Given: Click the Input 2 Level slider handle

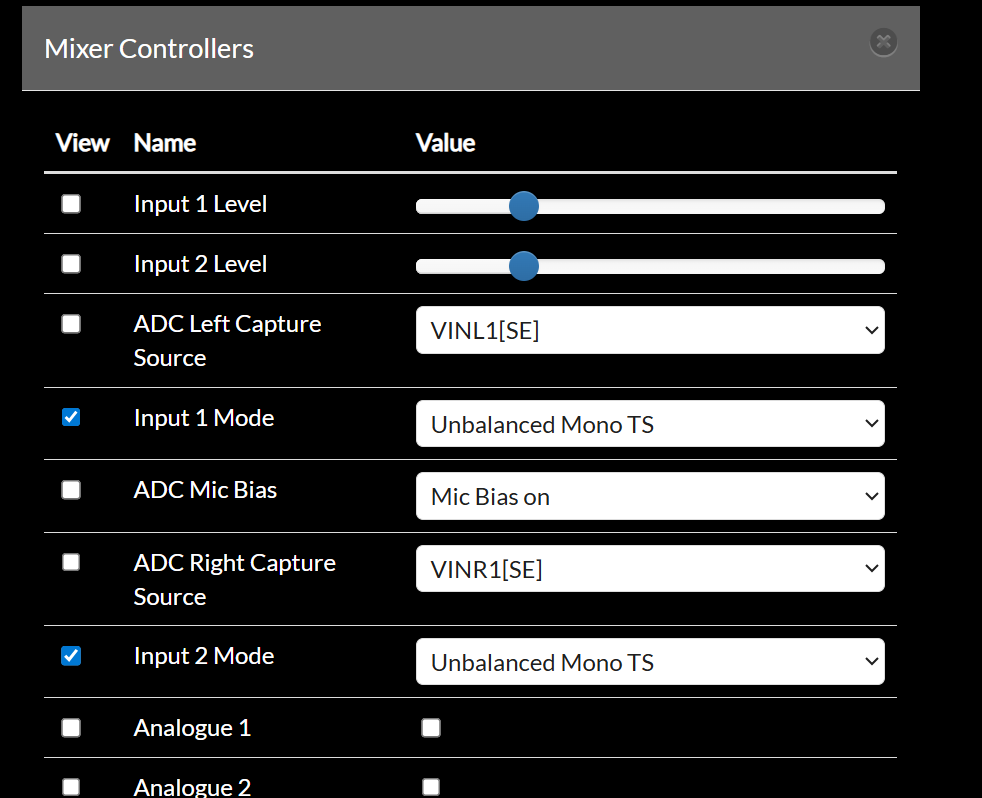Looking at the screenshot, I should tap(523, 266).
